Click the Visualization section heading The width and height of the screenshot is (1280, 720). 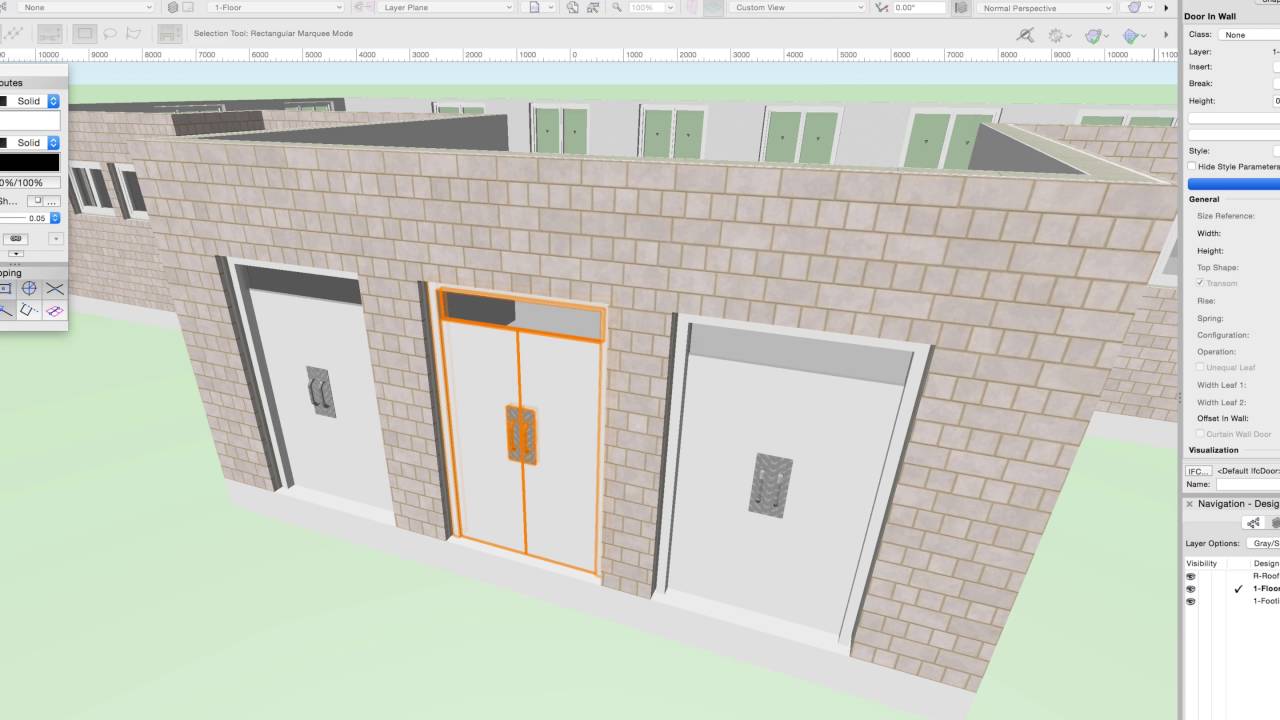pyautogui.click(x=1213, y=450)
